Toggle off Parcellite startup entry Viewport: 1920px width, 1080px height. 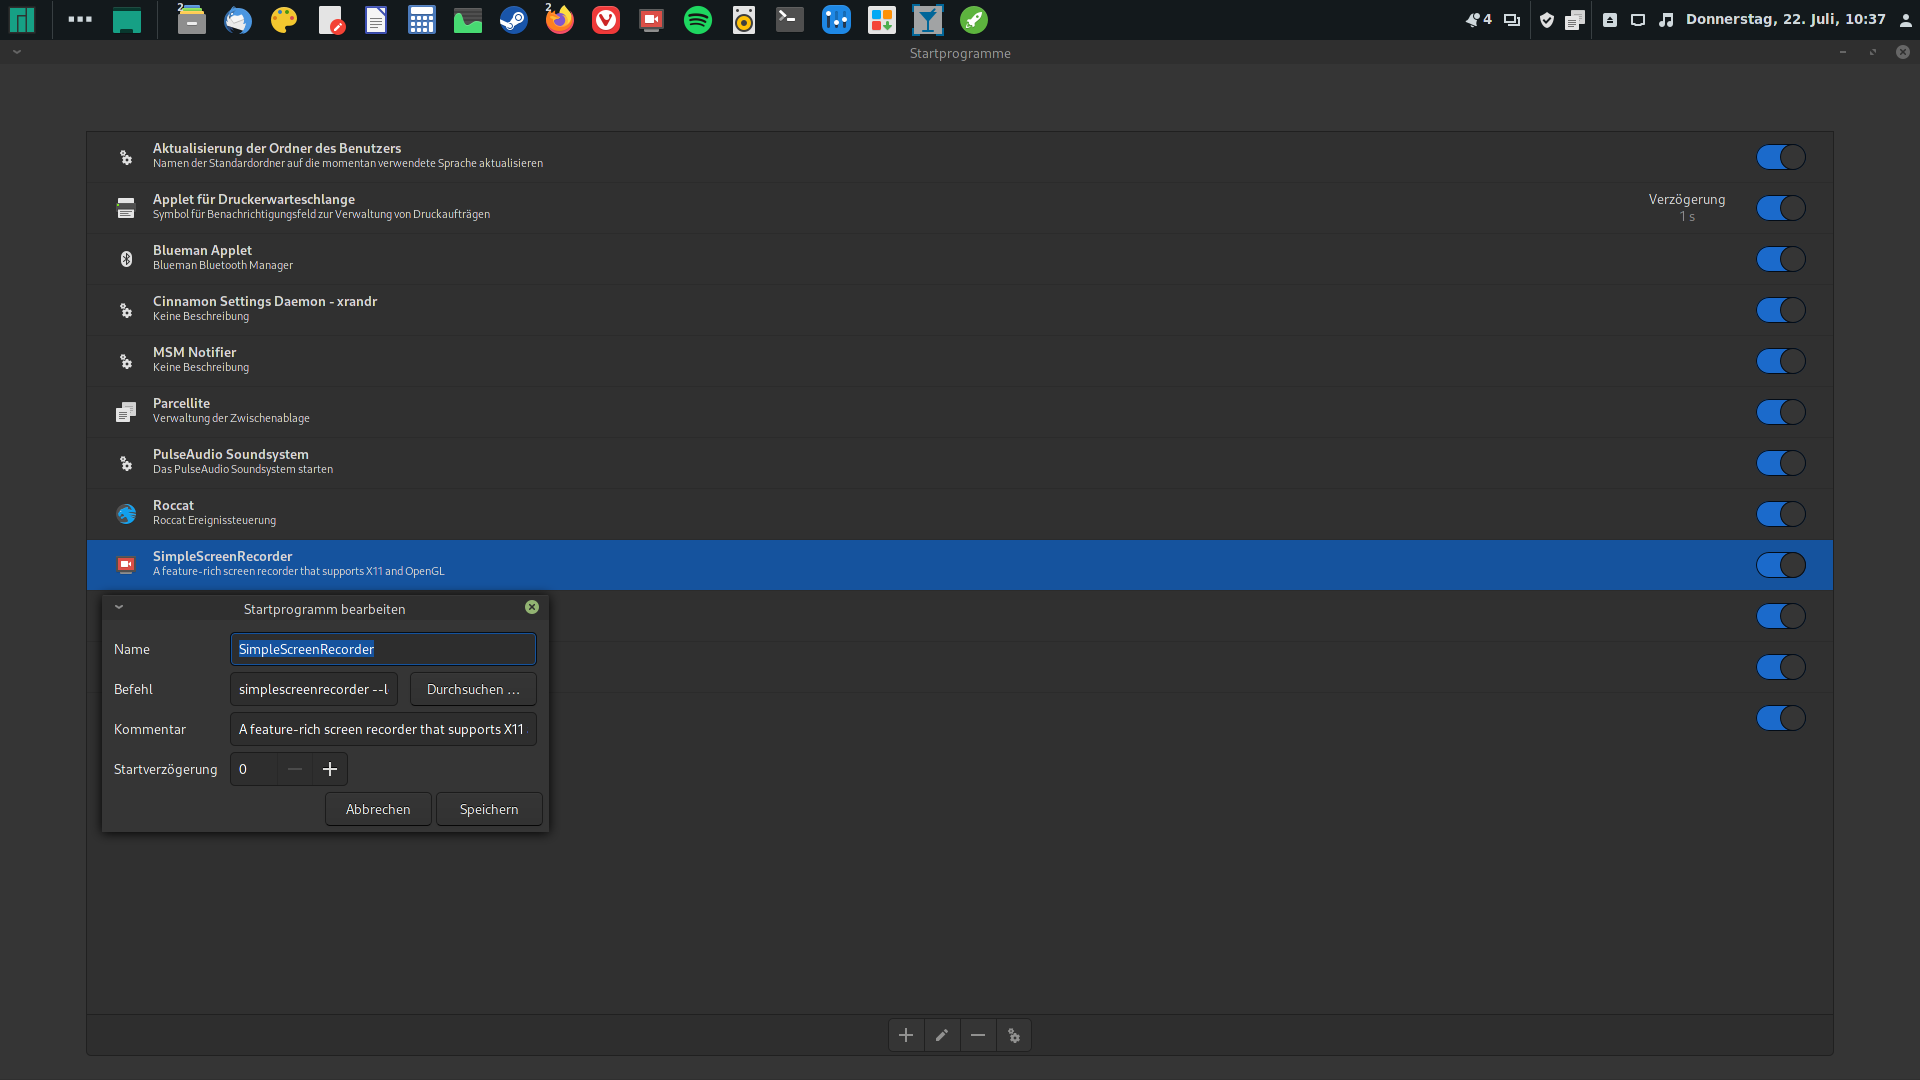[1780, 412]
